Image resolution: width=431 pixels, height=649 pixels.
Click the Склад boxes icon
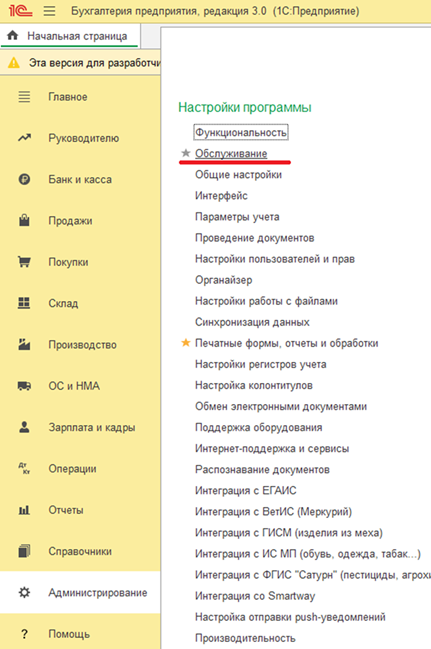[24, 303]
